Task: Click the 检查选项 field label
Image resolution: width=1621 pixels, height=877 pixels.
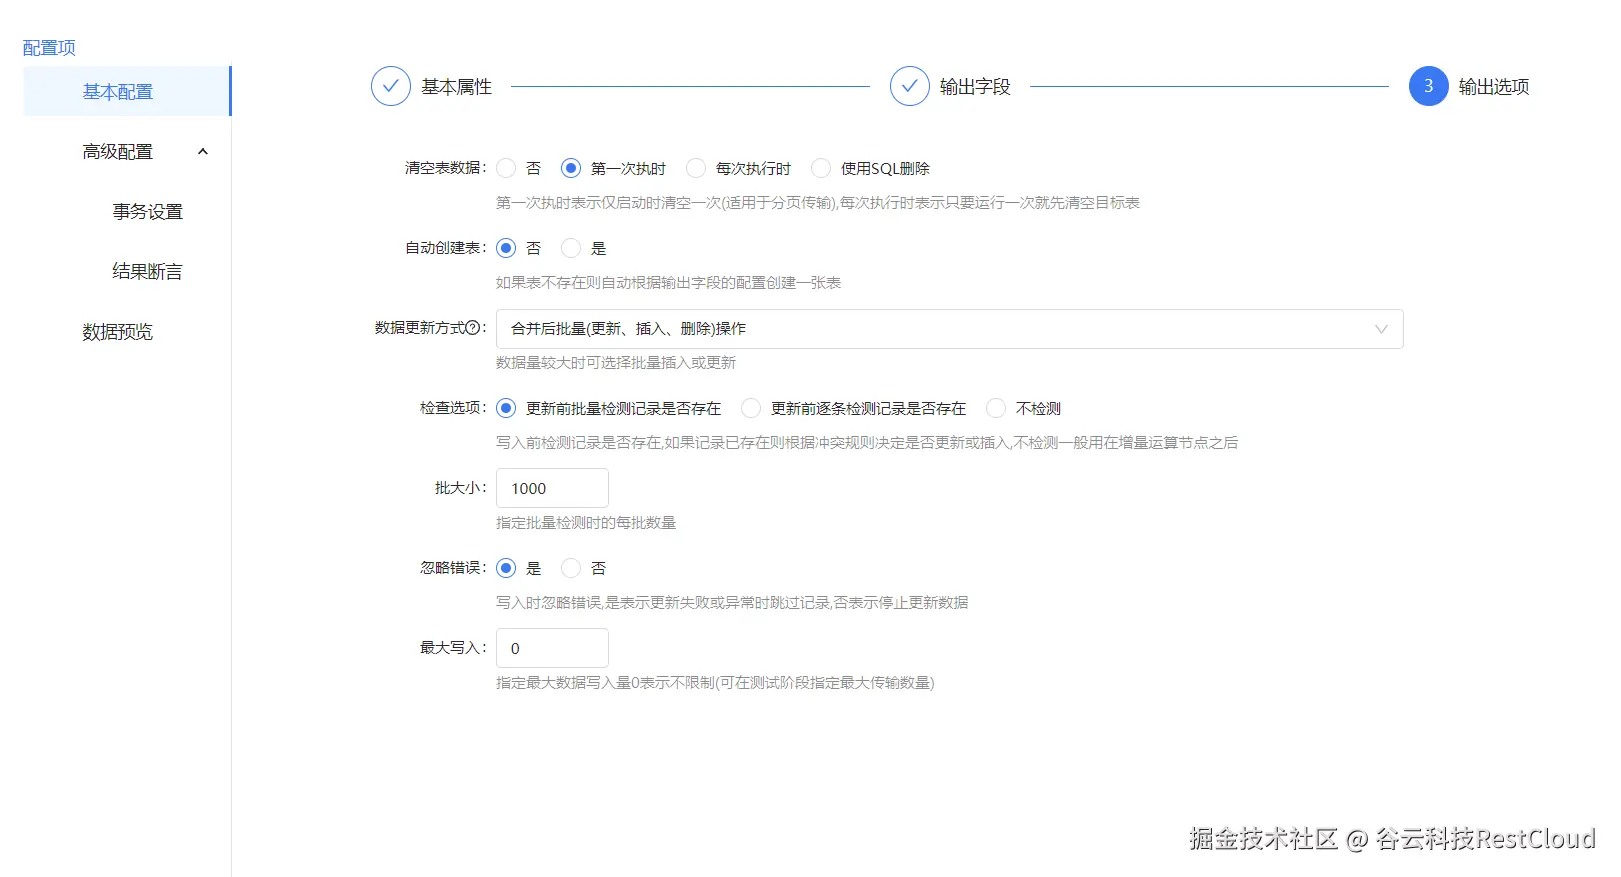Action: 453,408
